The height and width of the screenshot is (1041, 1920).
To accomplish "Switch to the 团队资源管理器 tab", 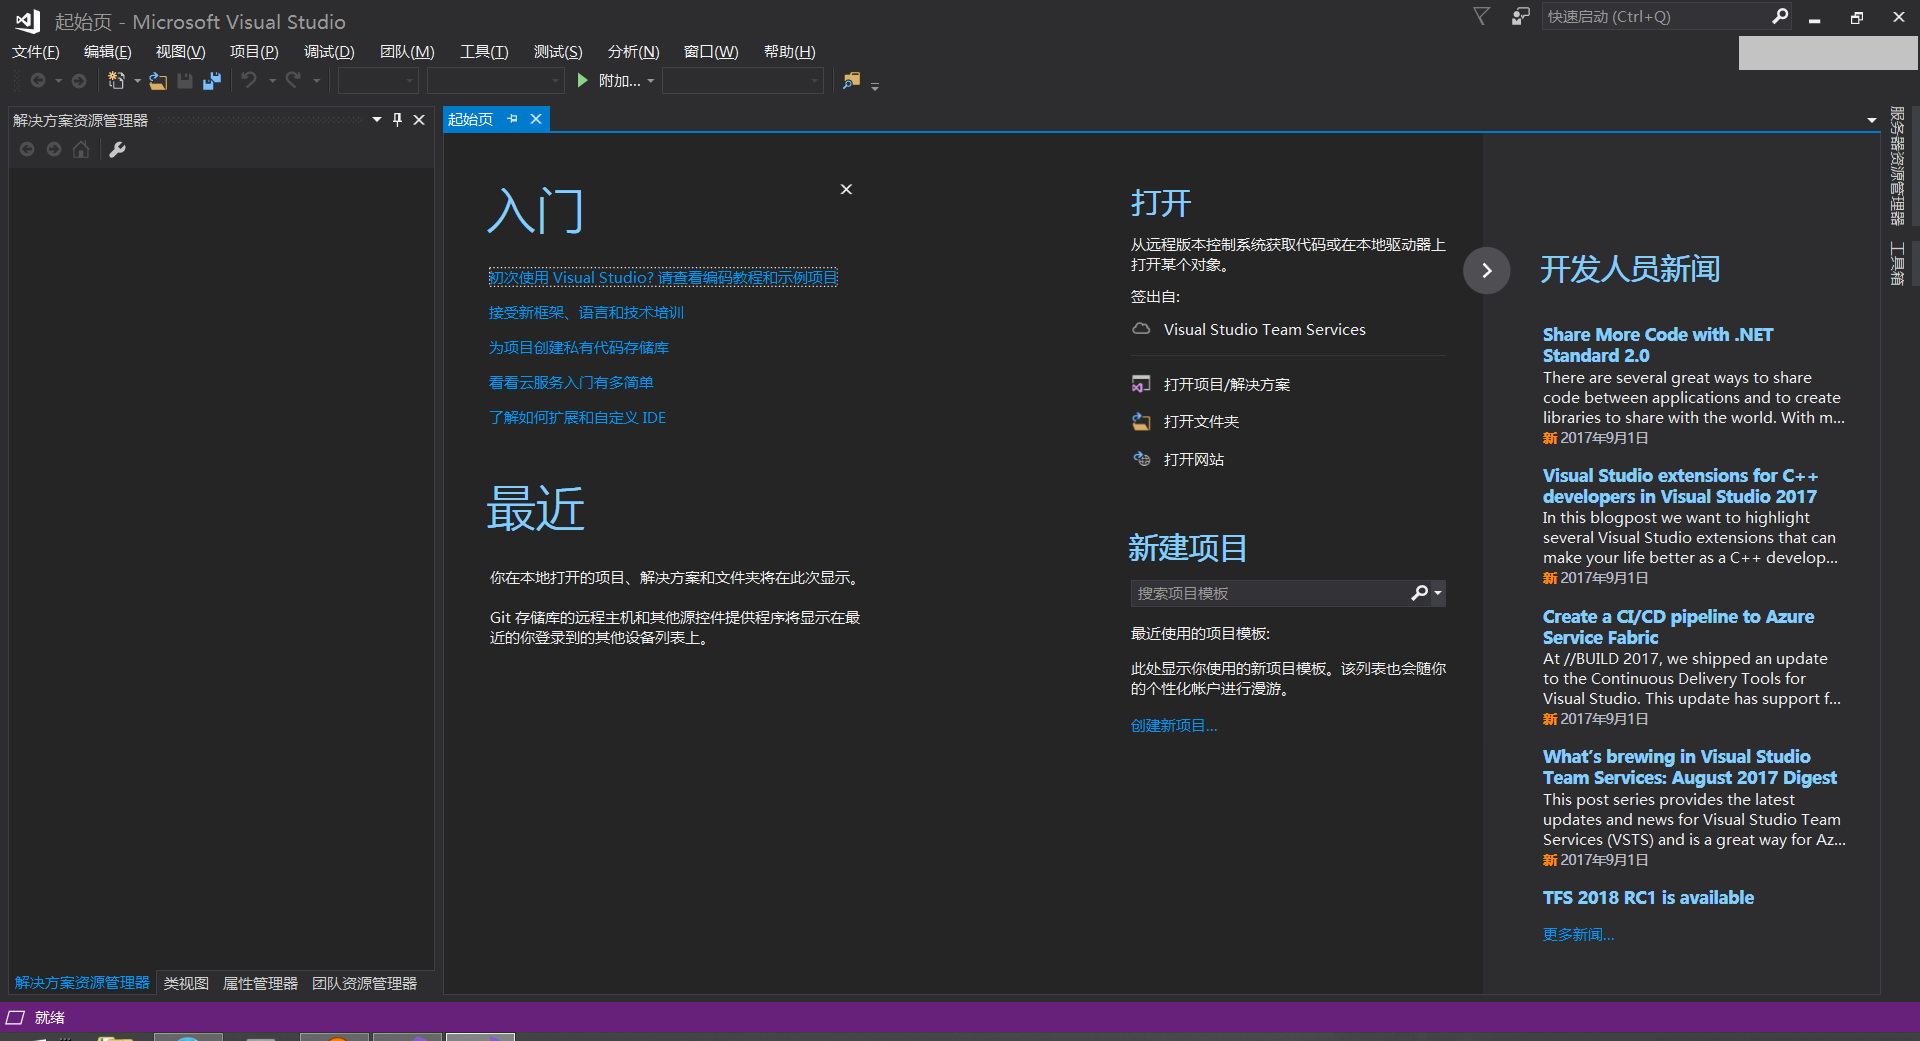I will pyautogui.click(x=364, y=983).
